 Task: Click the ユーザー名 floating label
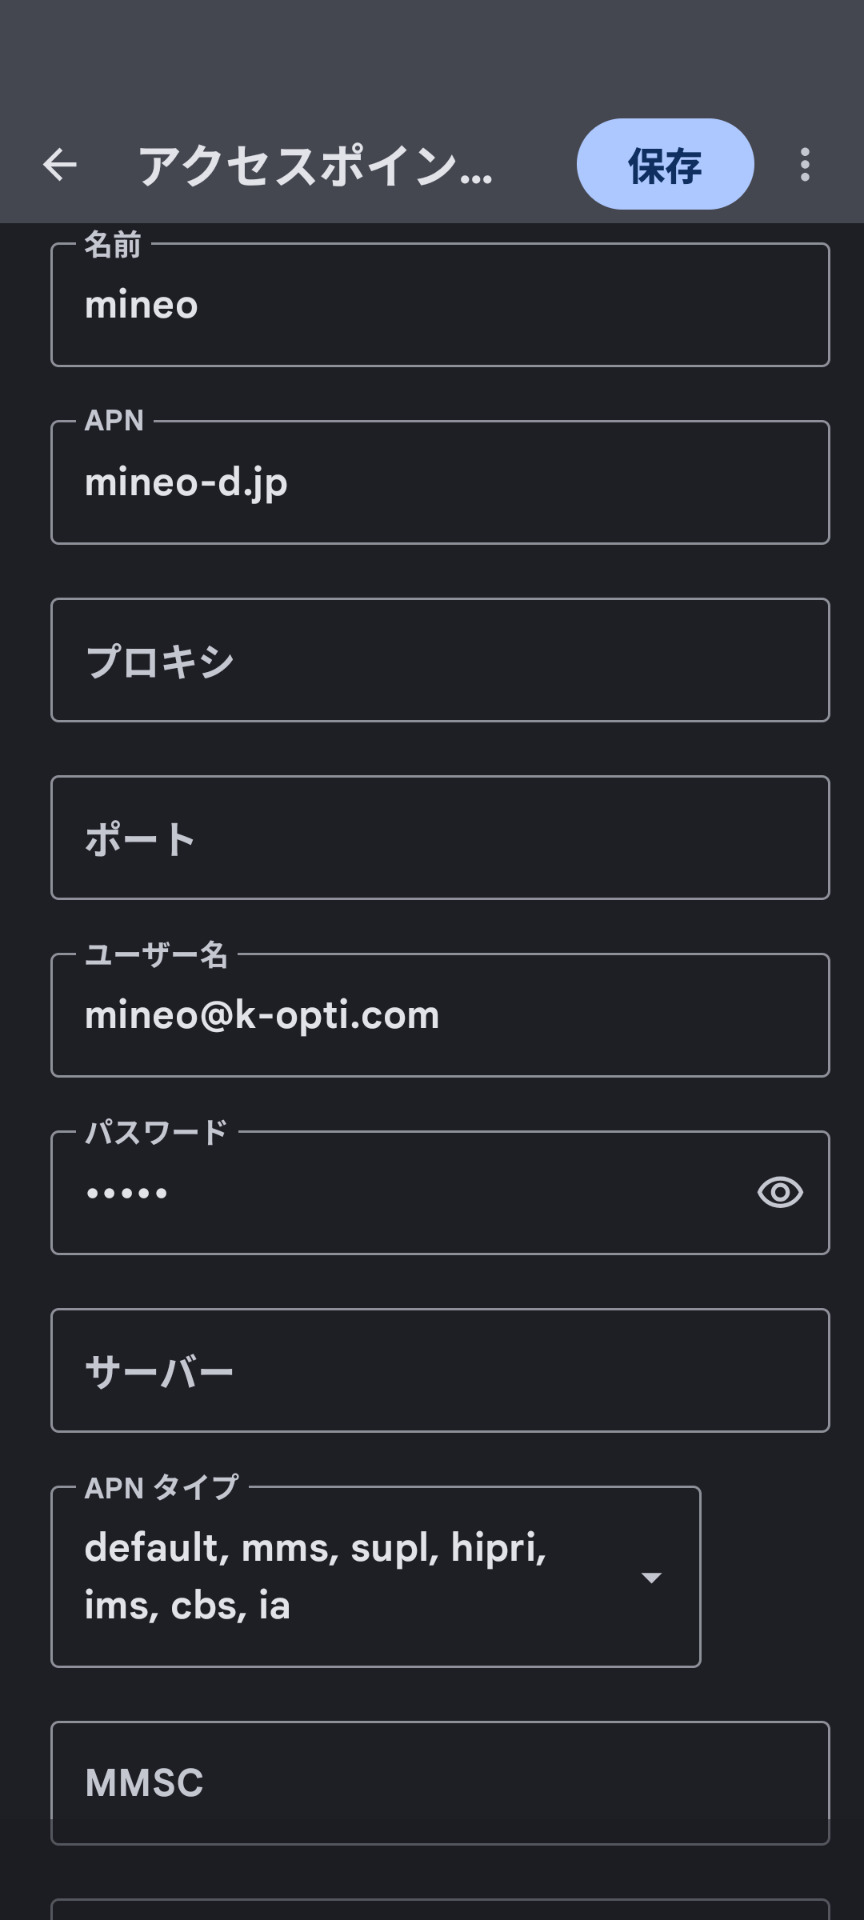coord(156,955)
